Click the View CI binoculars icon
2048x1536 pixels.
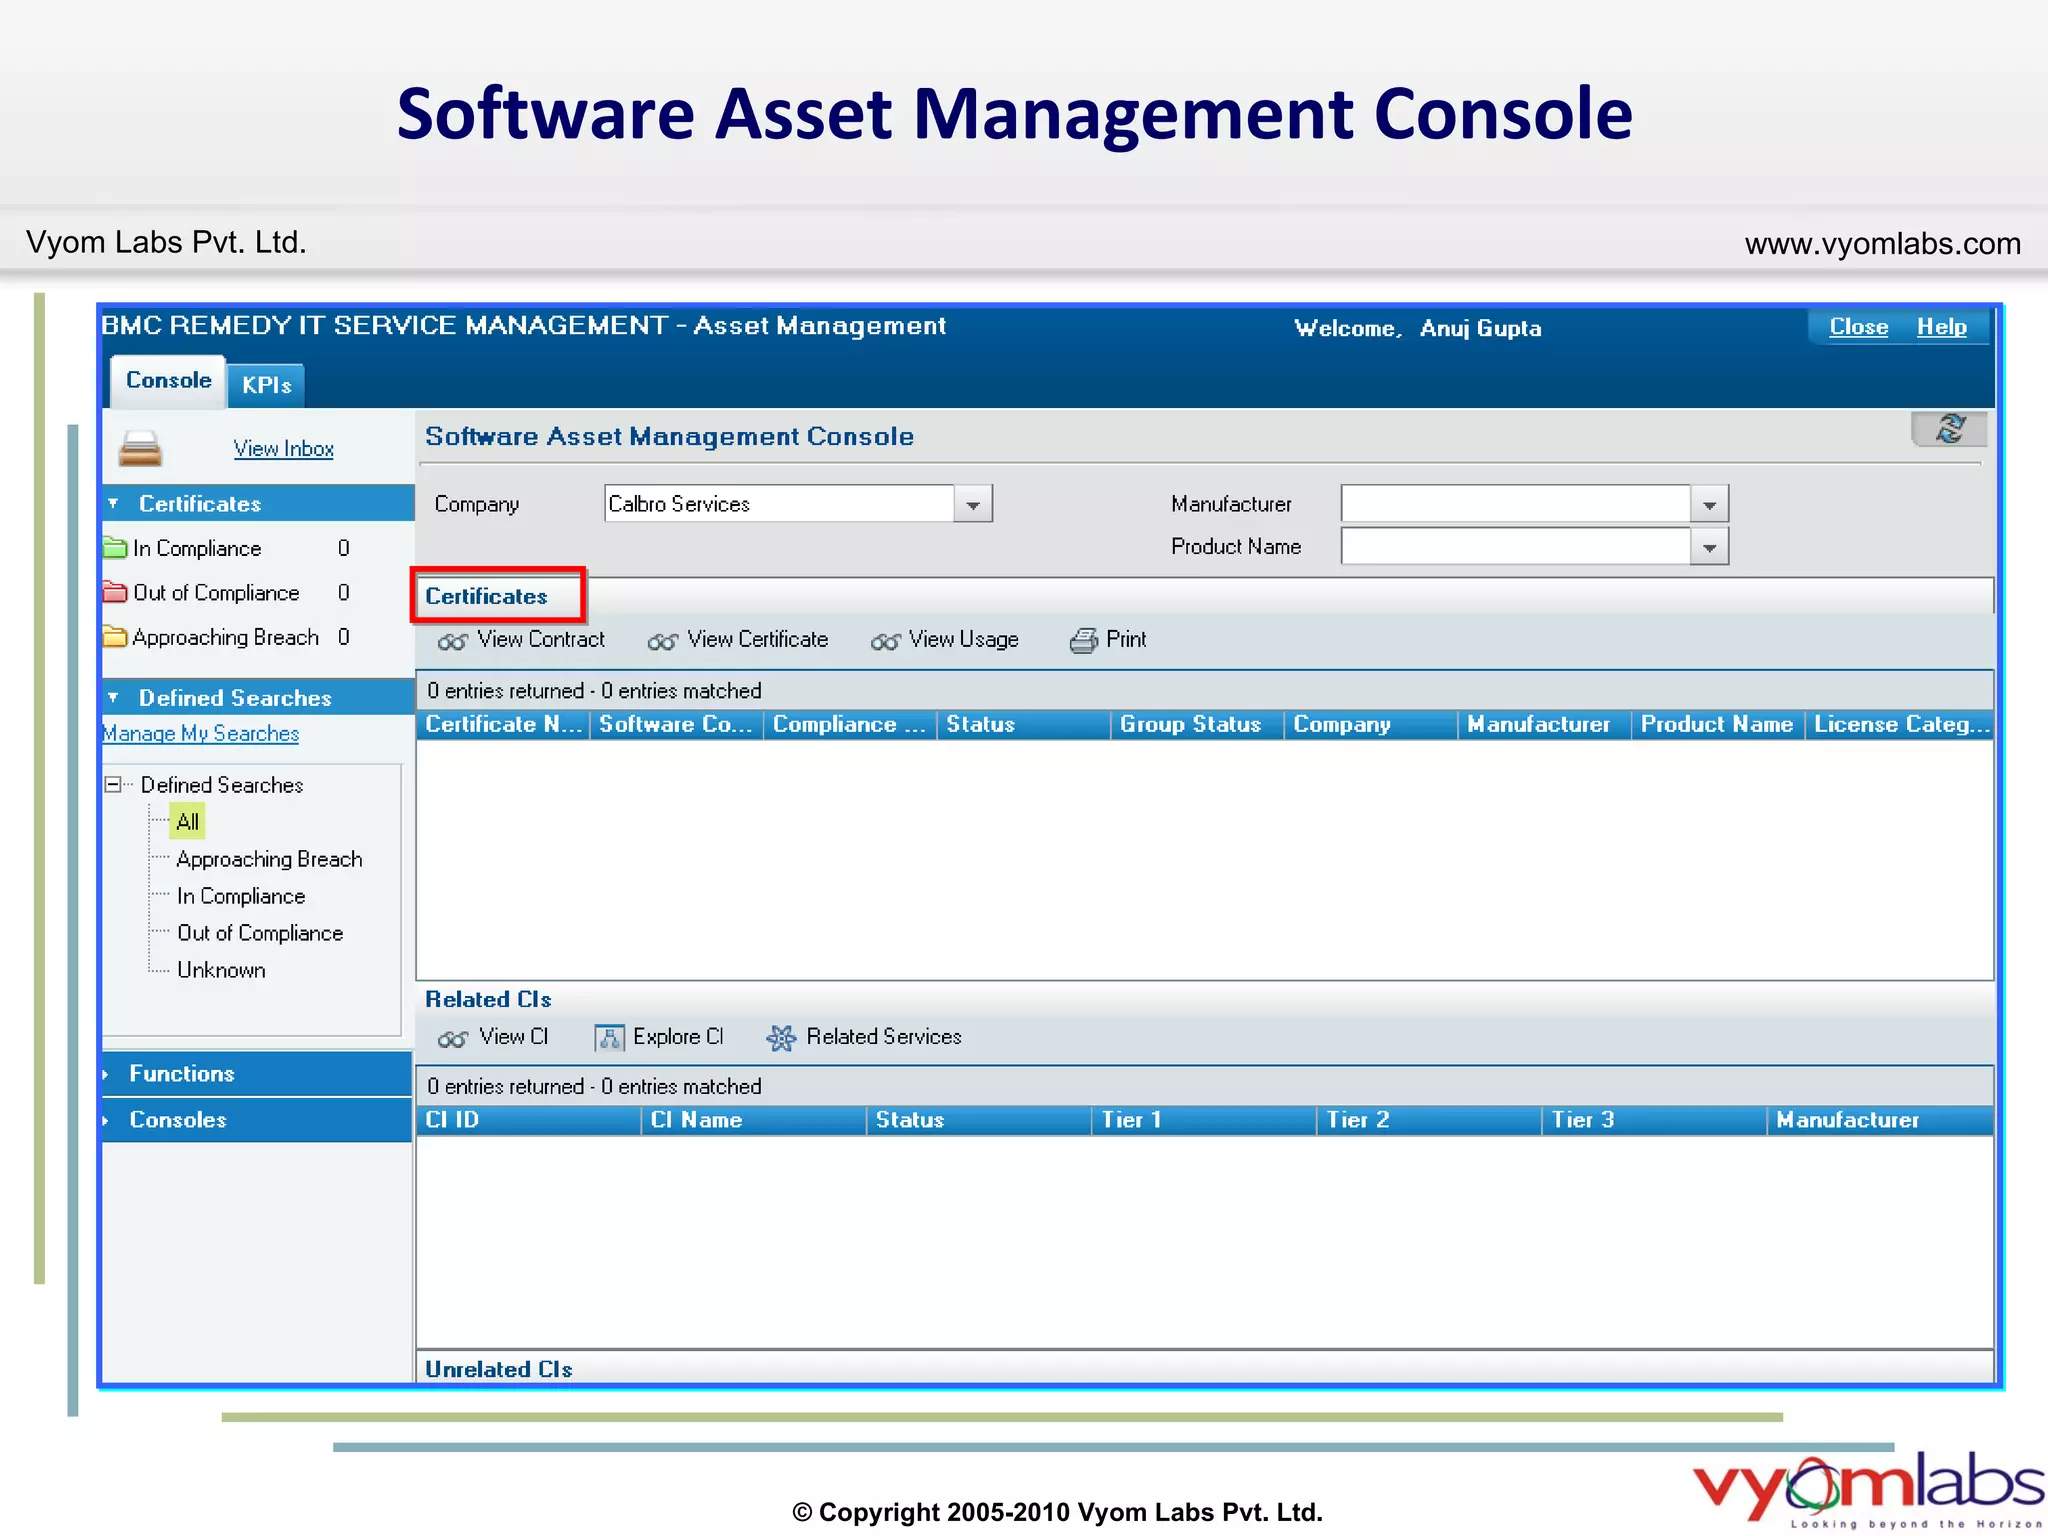tap(452, 1038)
